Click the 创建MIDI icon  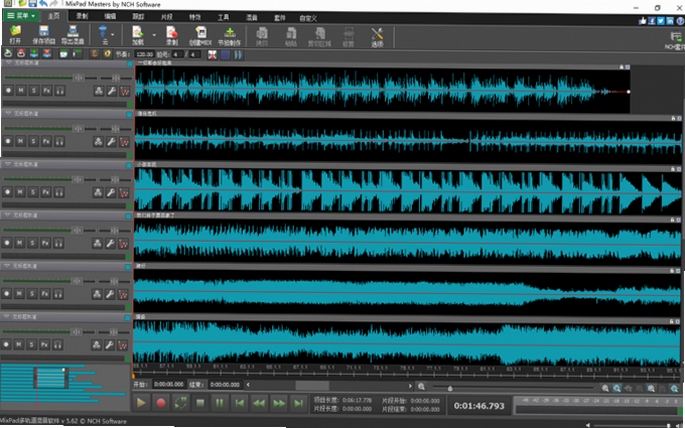[201, 35]
